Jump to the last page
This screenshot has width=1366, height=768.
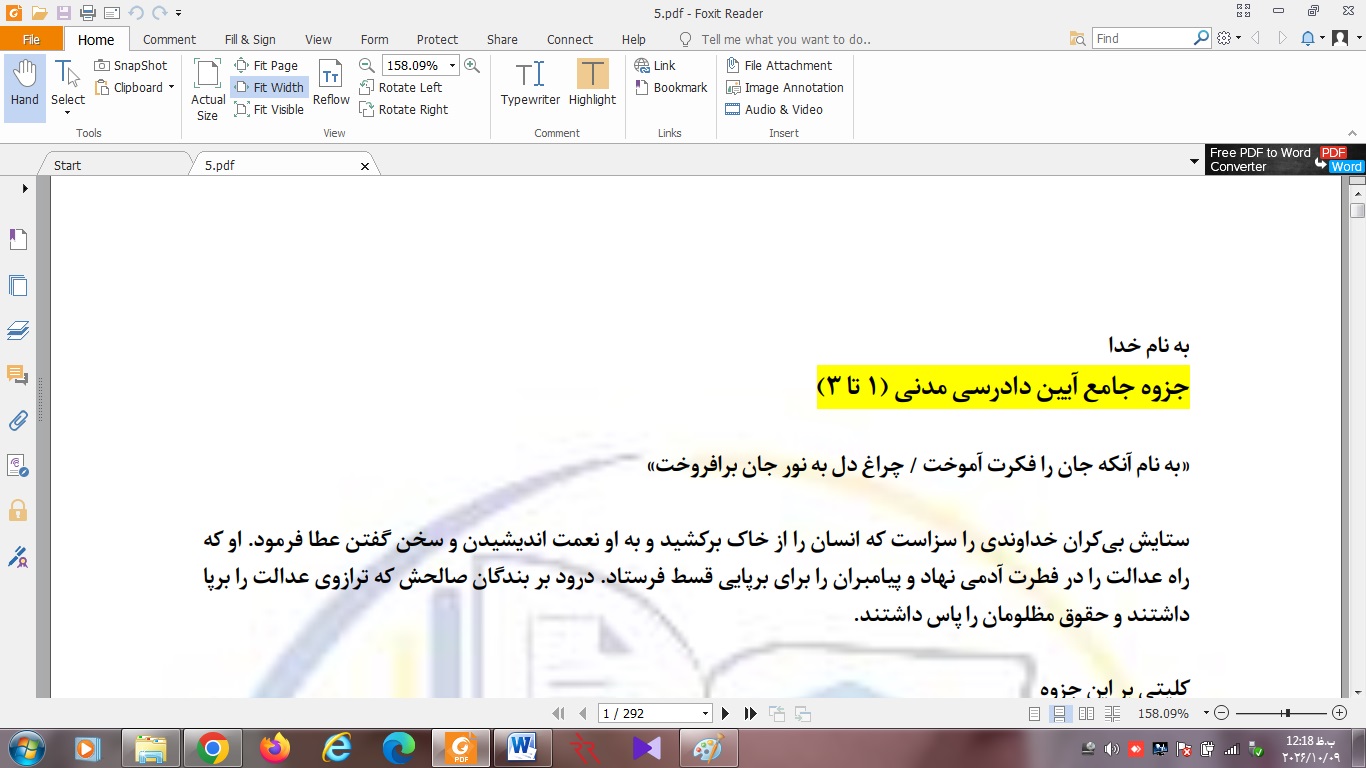750,714
